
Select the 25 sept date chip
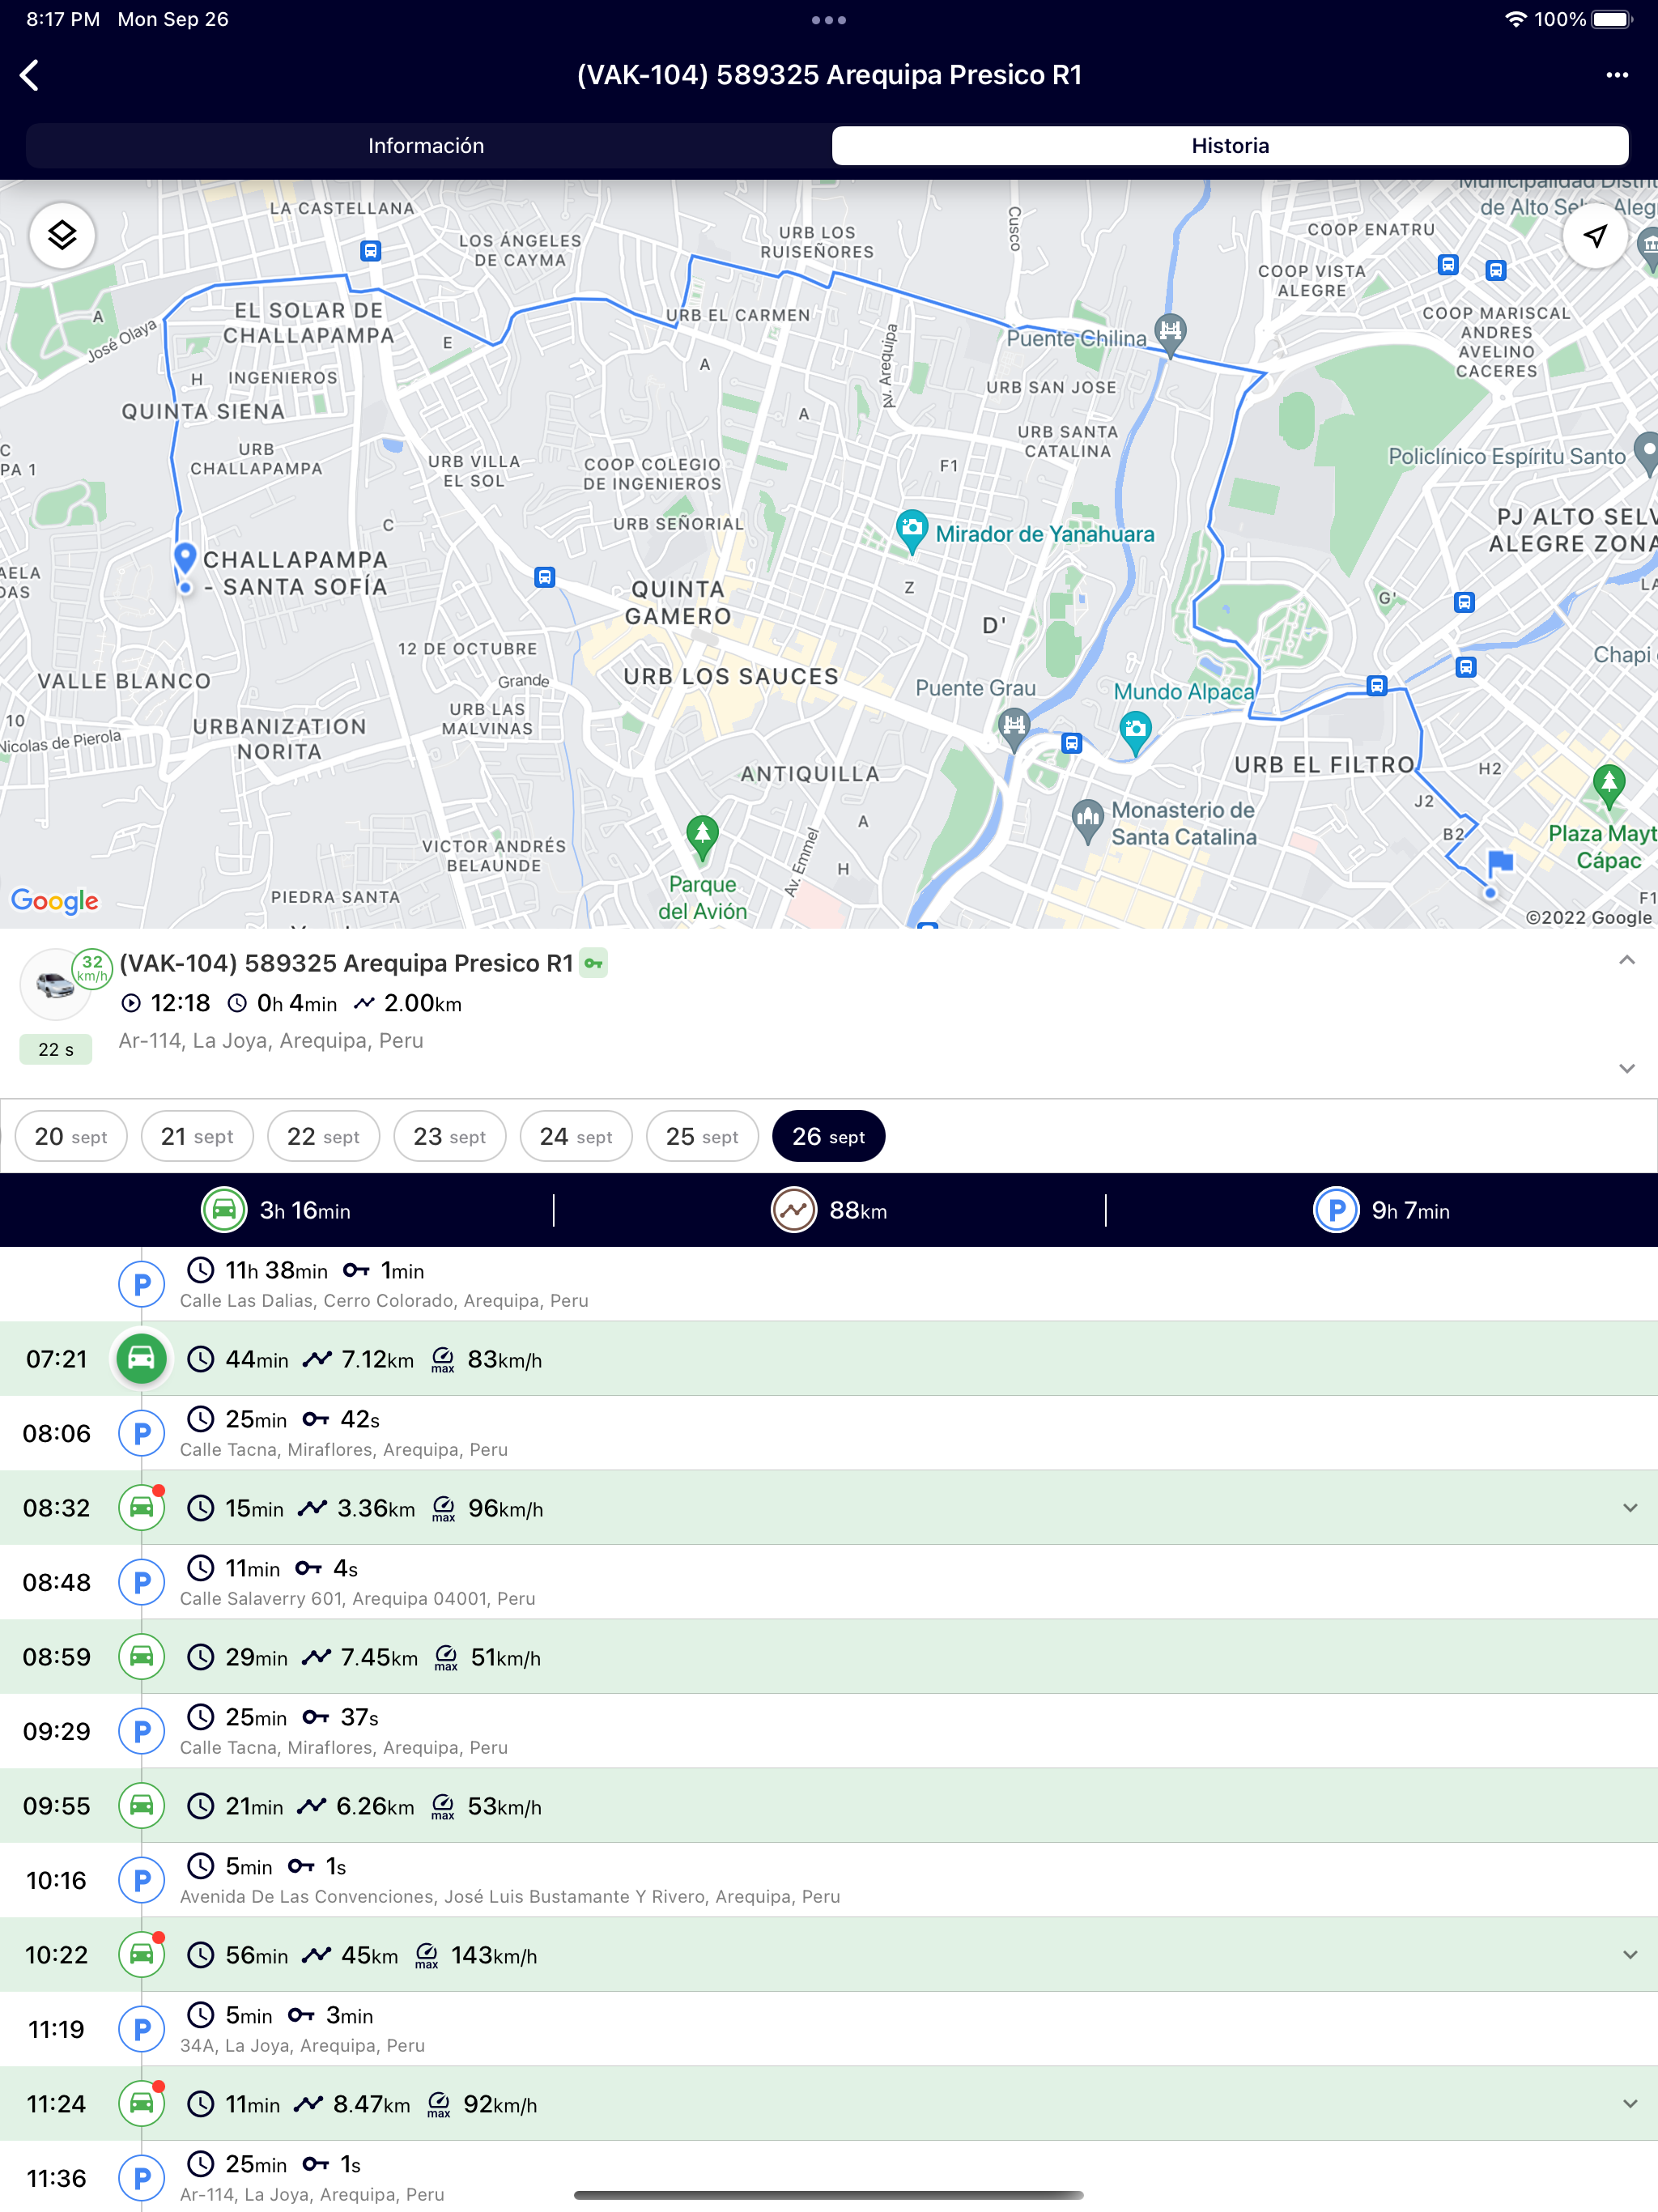(x=702, y=1137)
